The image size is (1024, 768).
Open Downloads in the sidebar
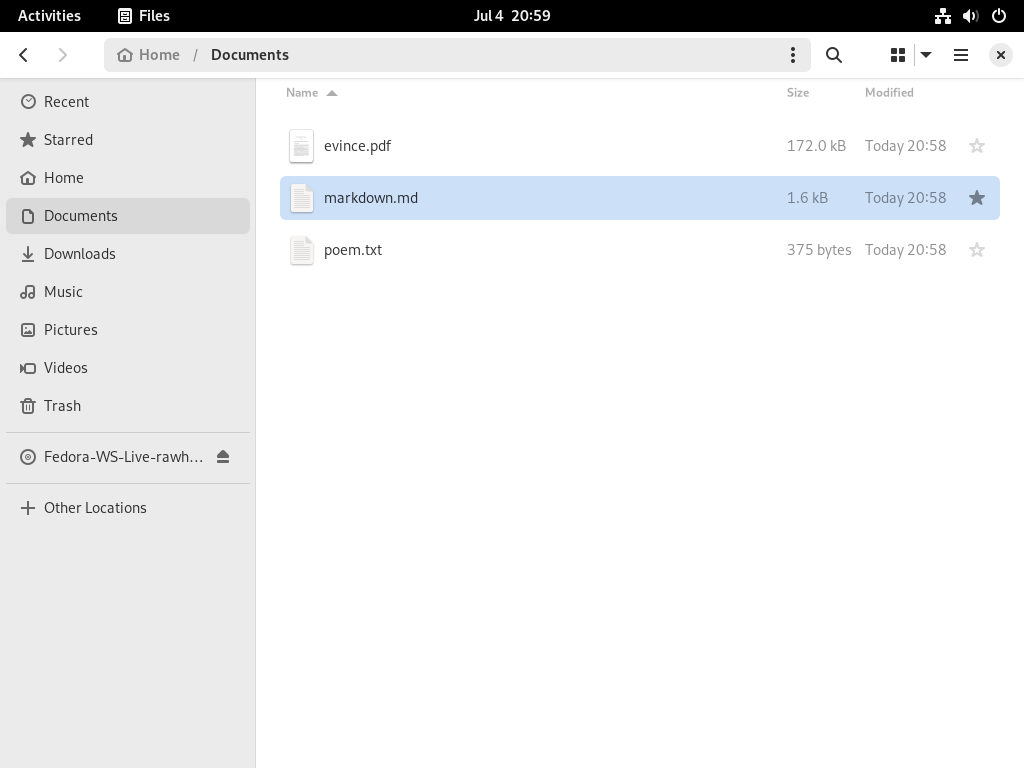[128, 254]
